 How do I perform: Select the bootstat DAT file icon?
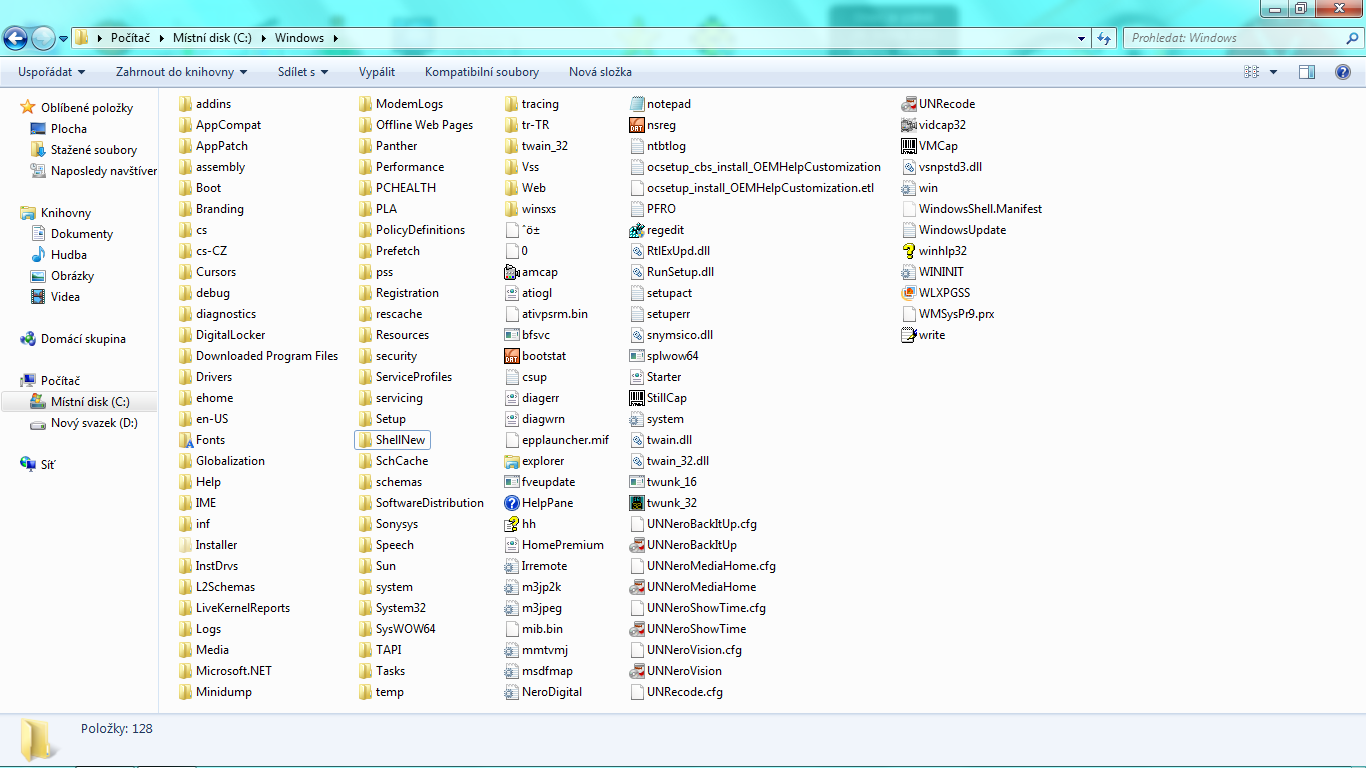pos(512,356)
